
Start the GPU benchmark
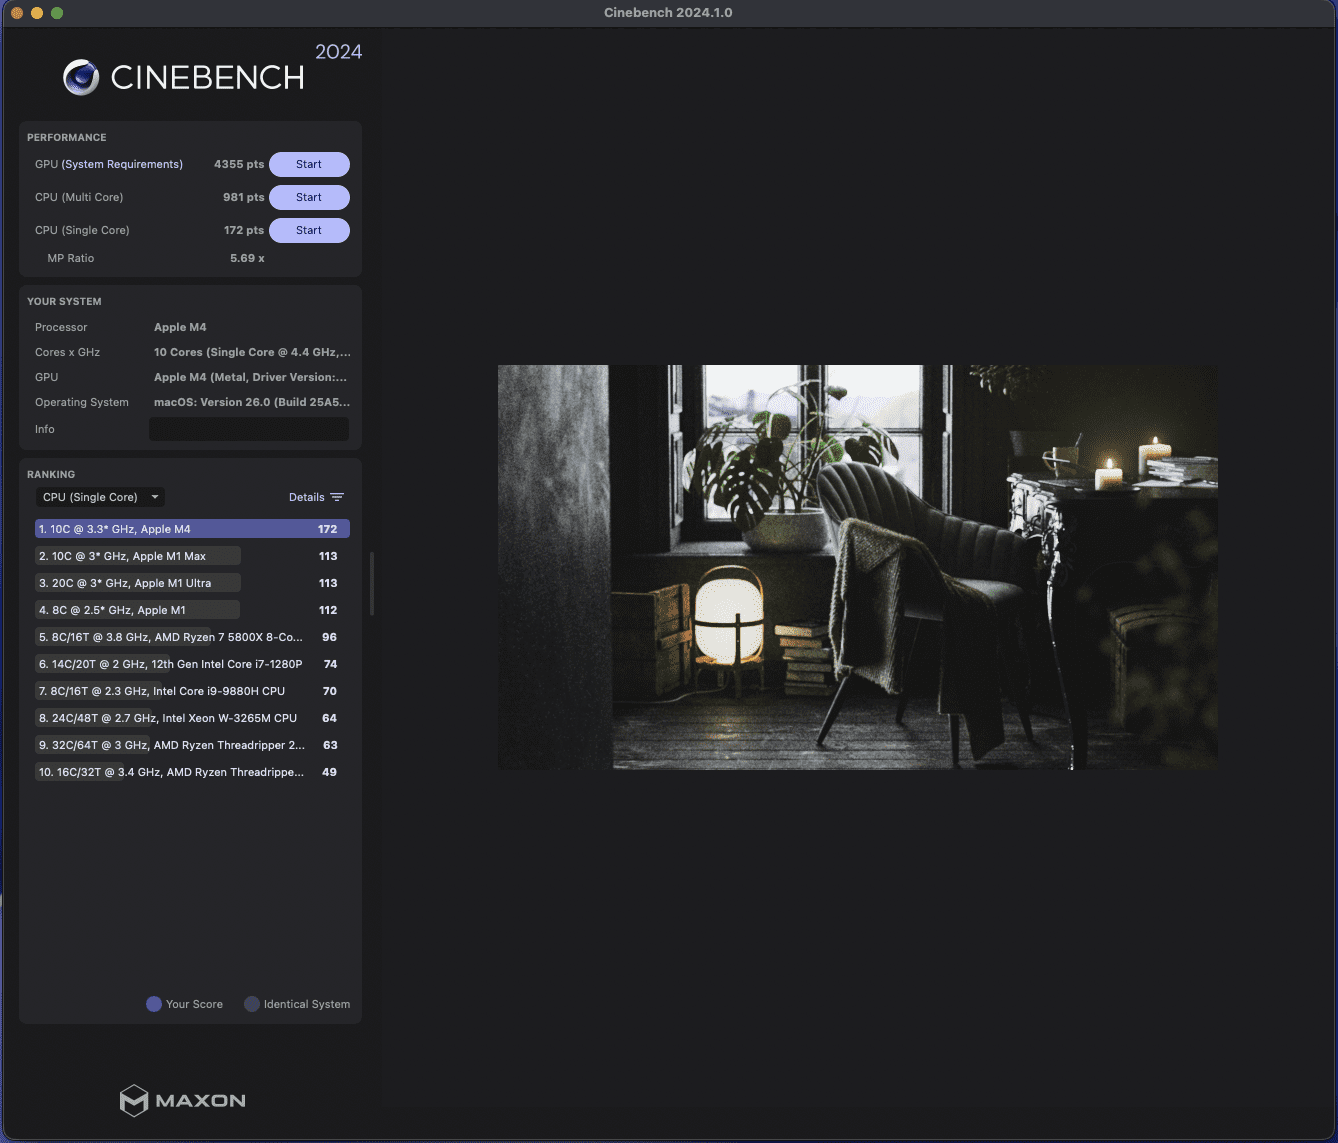(x=309, y=164)
